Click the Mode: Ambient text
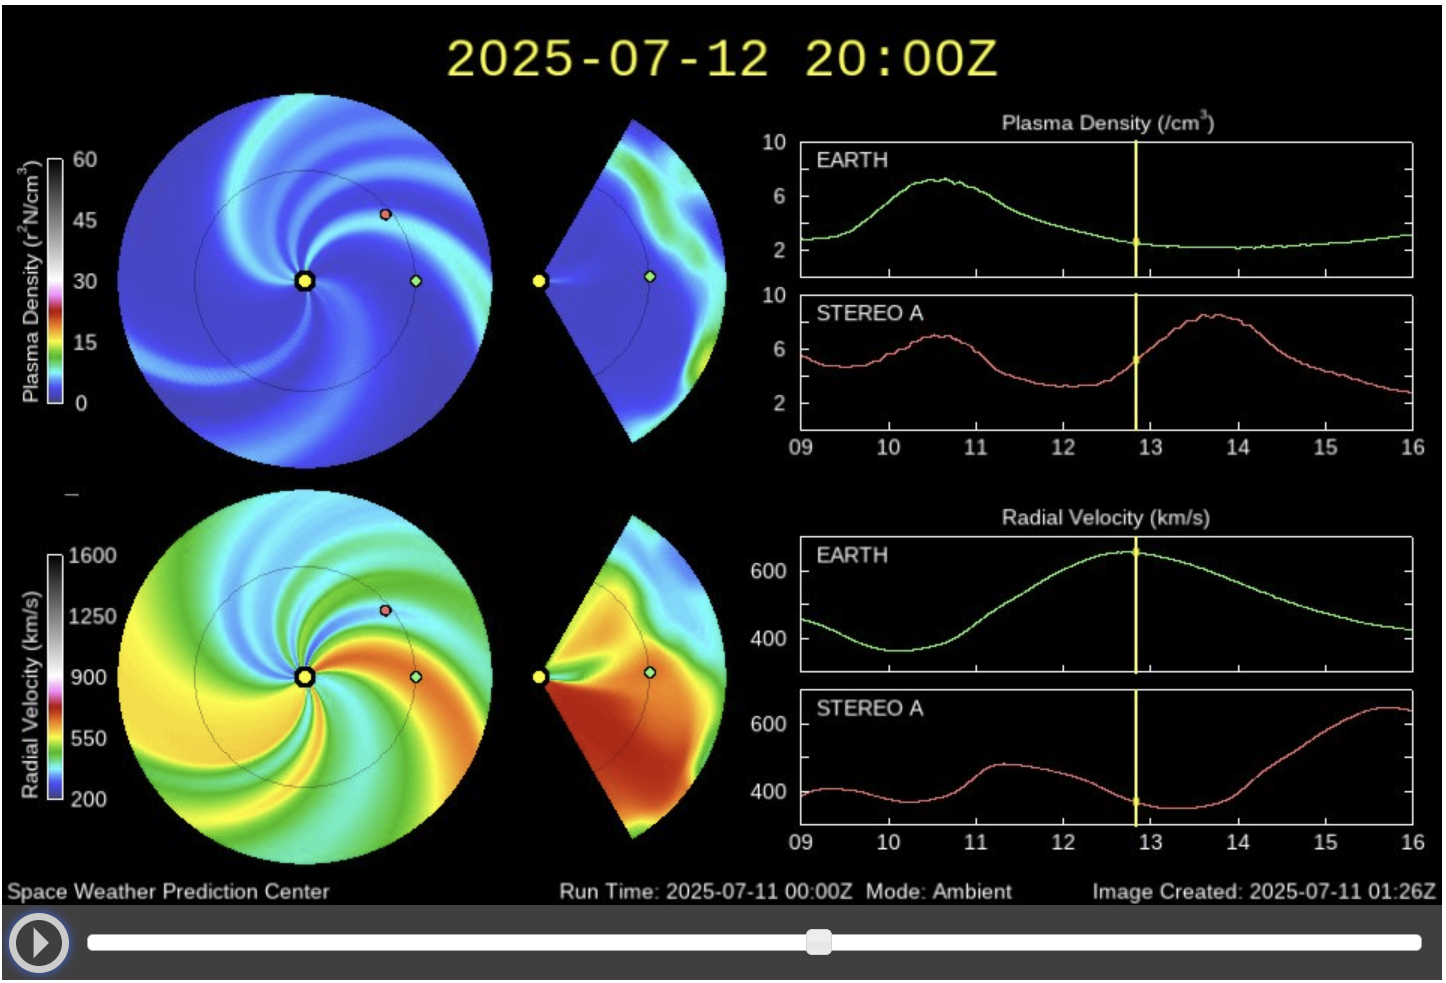The width and height of the screenshot is (1446, 983). coord(939,891)
